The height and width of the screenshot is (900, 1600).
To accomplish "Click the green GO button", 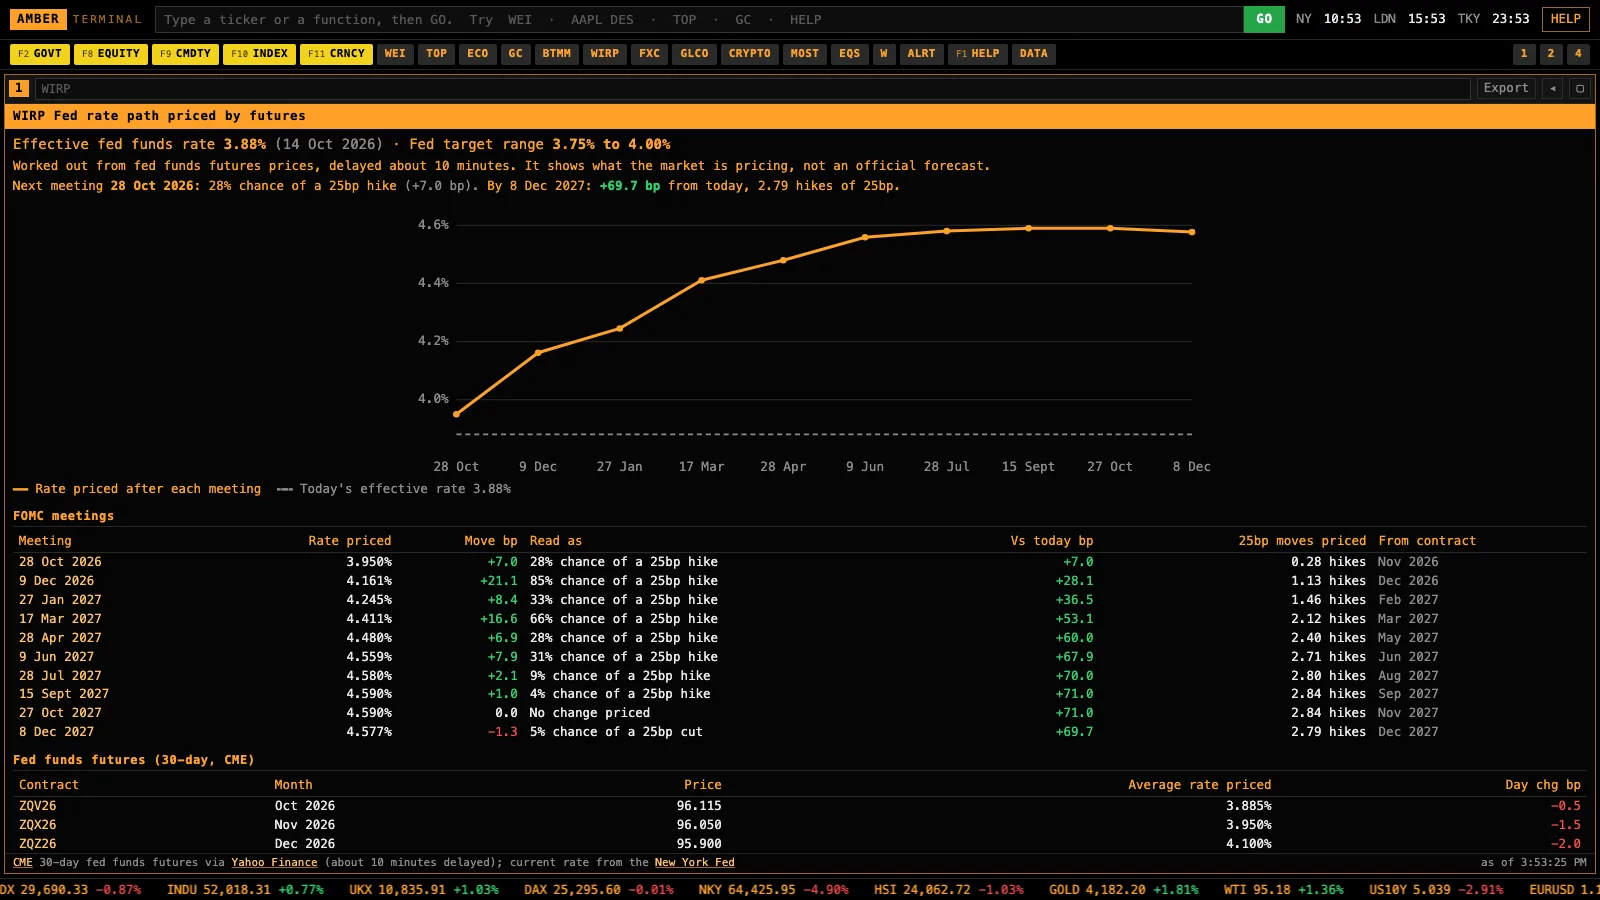I will coord(1264,19).
